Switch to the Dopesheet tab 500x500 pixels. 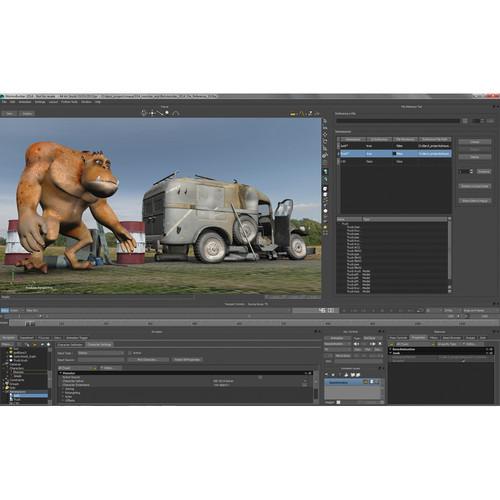(x=27, y=338)
